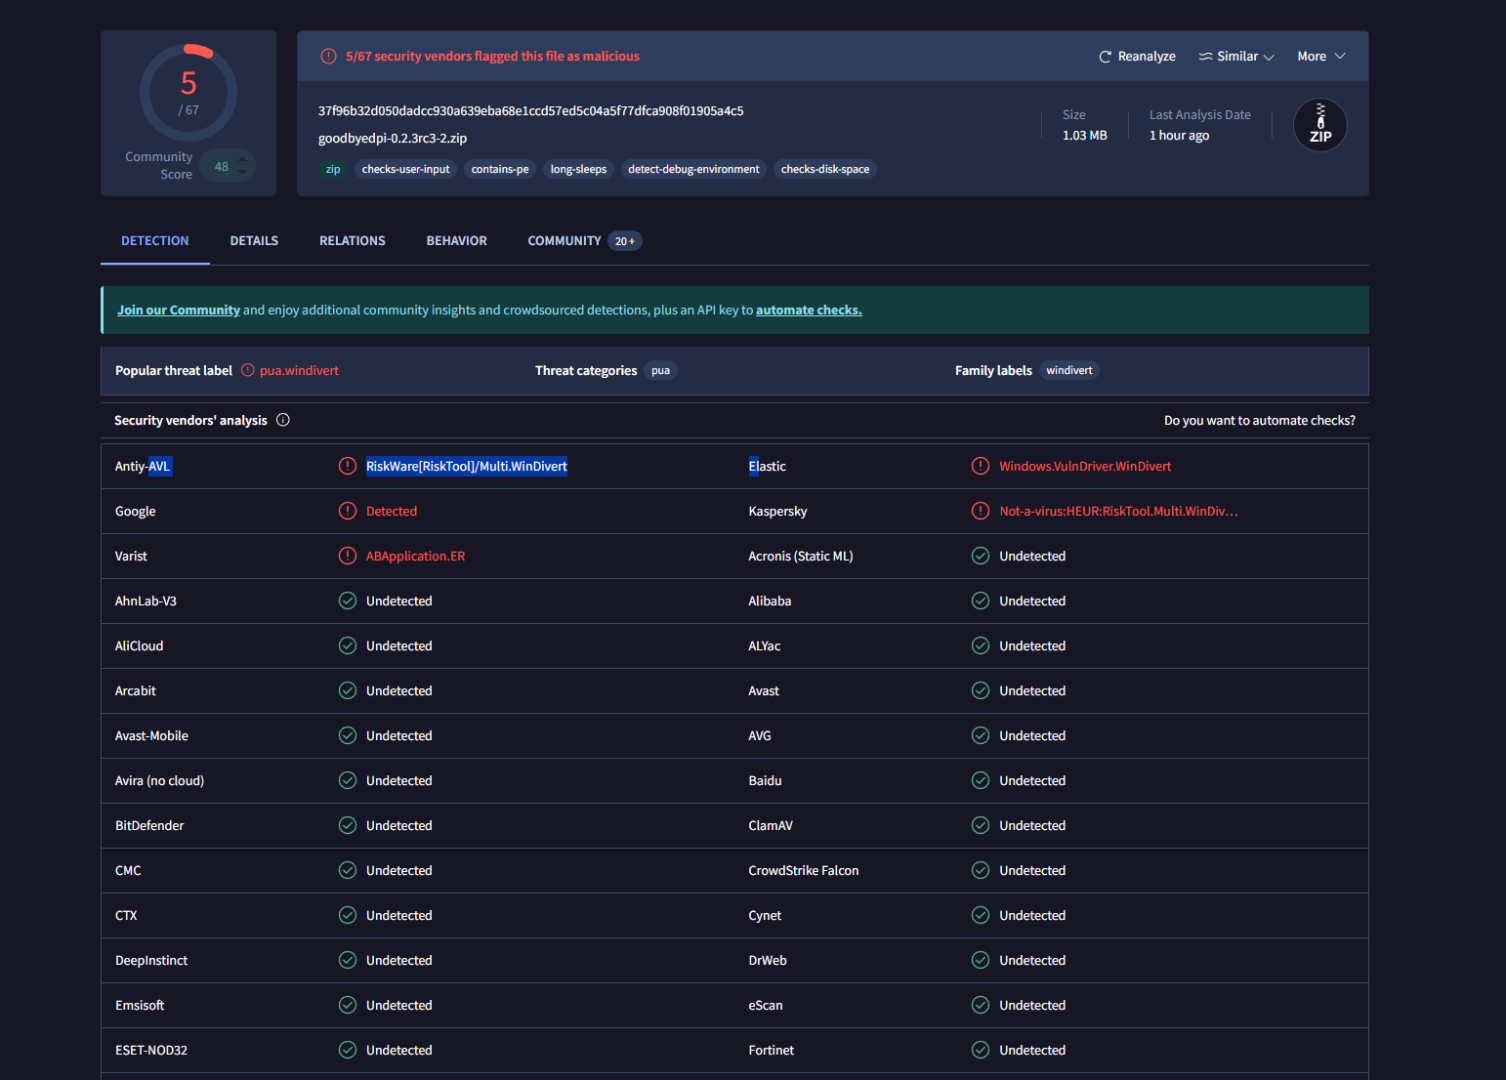Image resolution: width=1506 pixels, height=1080 pixels.
Task: Click the info icon next to Security vendors' analysis
Action: [x=283, y=420]
